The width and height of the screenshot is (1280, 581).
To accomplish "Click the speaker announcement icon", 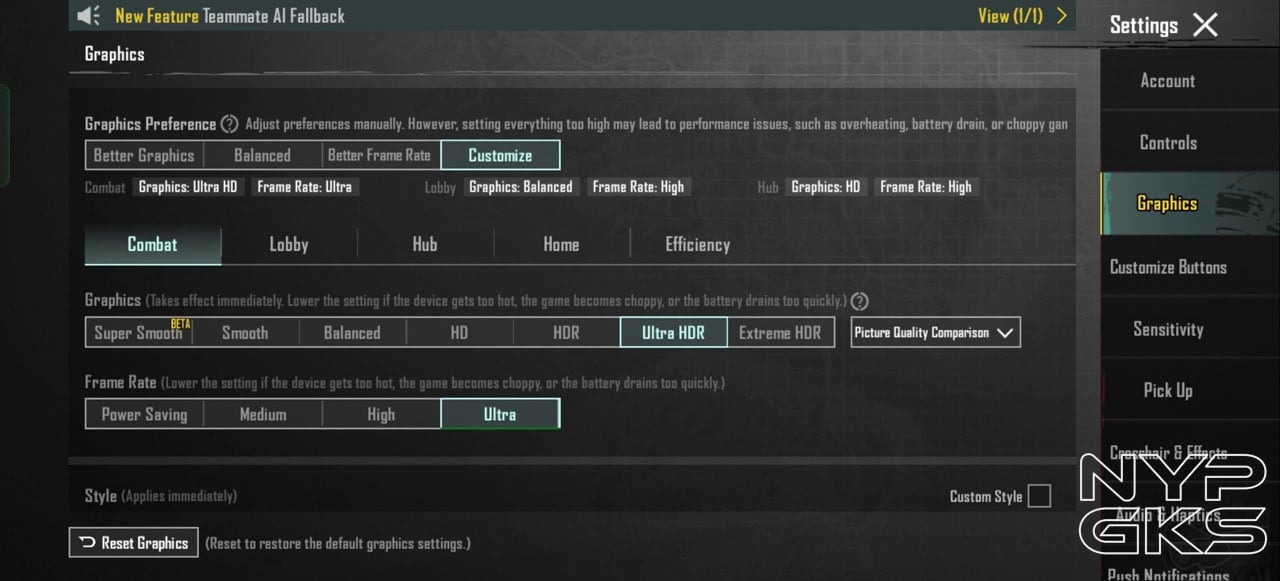I will tap(89, 15).
